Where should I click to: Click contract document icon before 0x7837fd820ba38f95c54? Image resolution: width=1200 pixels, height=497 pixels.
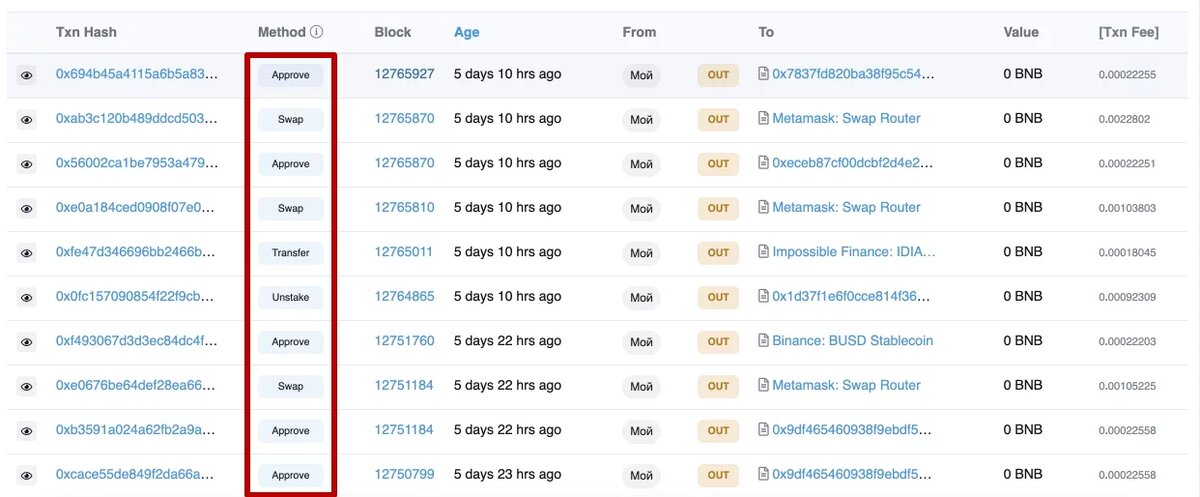(x=764, y=74)
